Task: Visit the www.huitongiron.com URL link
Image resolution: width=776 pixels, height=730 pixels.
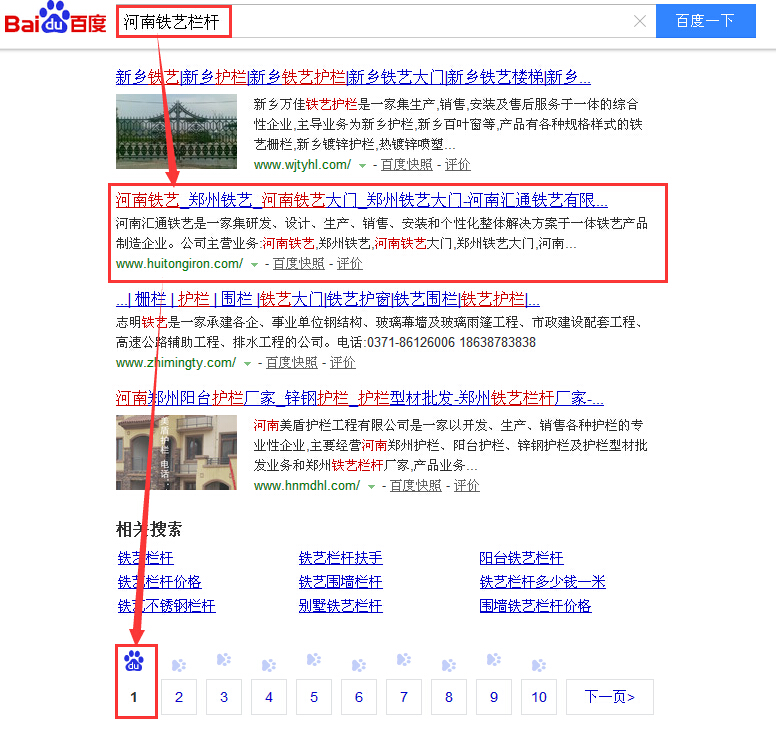Action: [x=179, y=264]
